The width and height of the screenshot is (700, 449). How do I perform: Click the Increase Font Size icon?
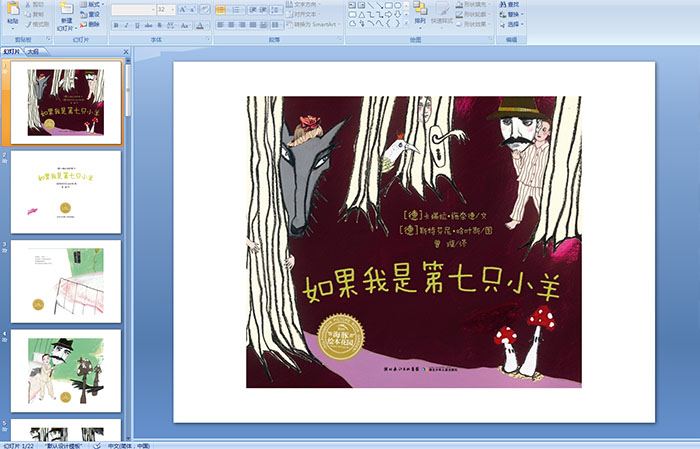click(x=183, y=9)
